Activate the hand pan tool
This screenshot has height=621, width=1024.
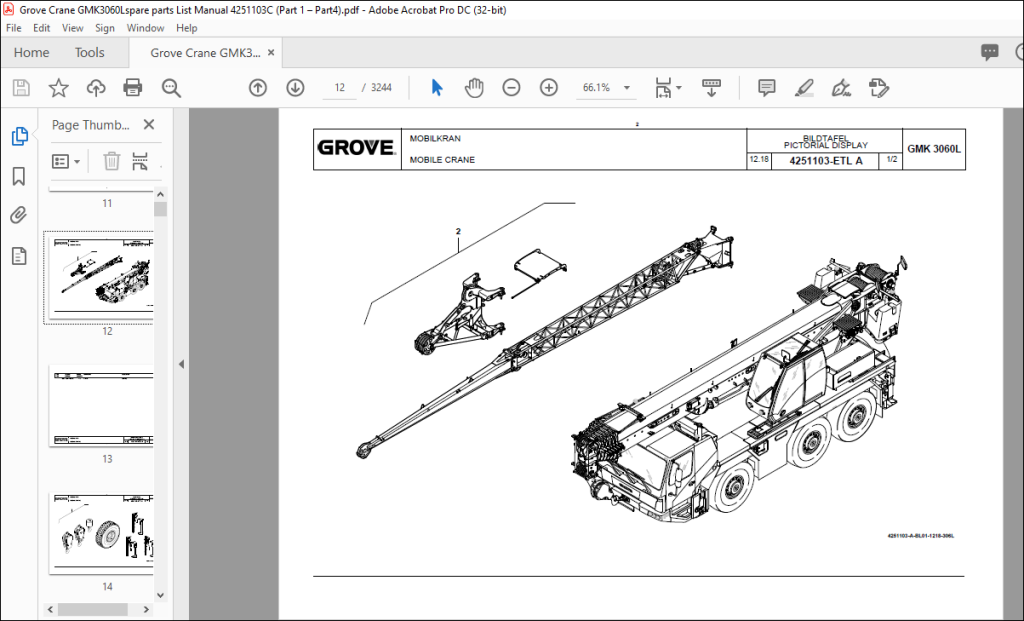pyautogui.click(x=474, y=88)
